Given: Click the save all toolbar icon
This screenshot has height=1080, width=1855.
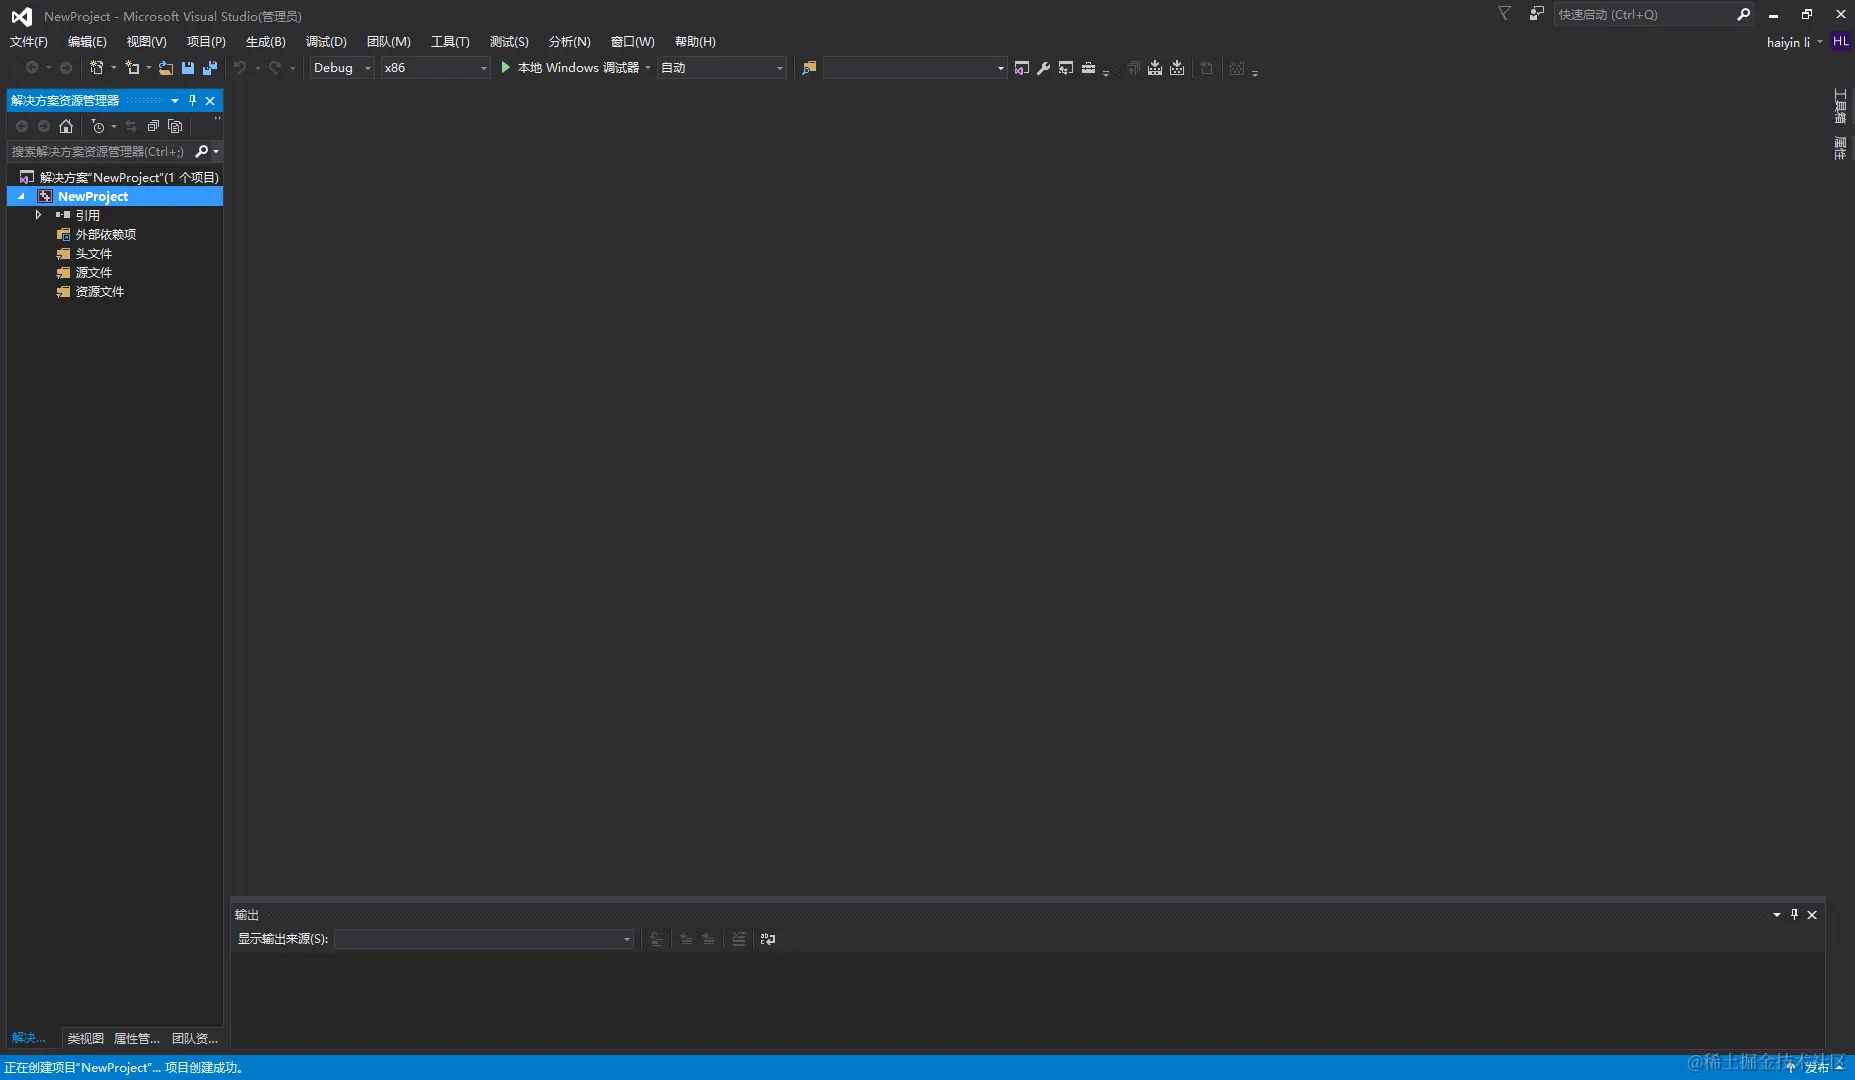Looking at the screenshot, I should tap(210, 68).
